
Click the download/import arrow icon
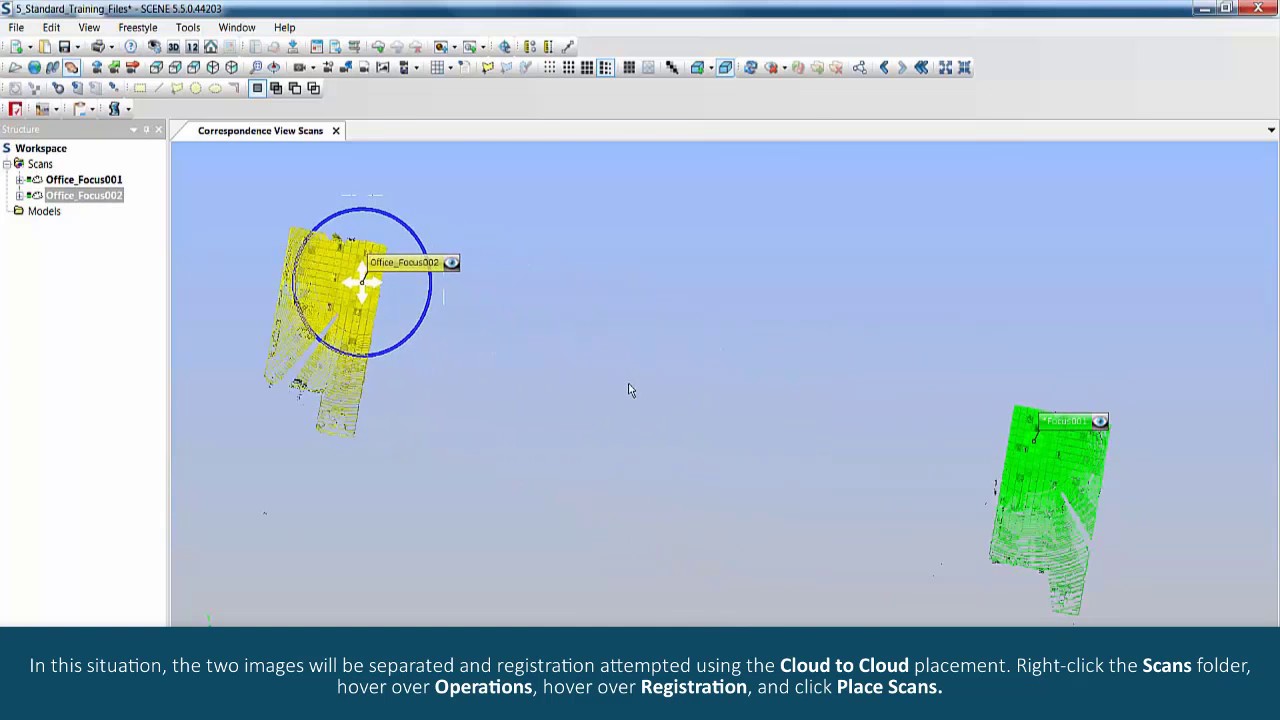[293, 47]
